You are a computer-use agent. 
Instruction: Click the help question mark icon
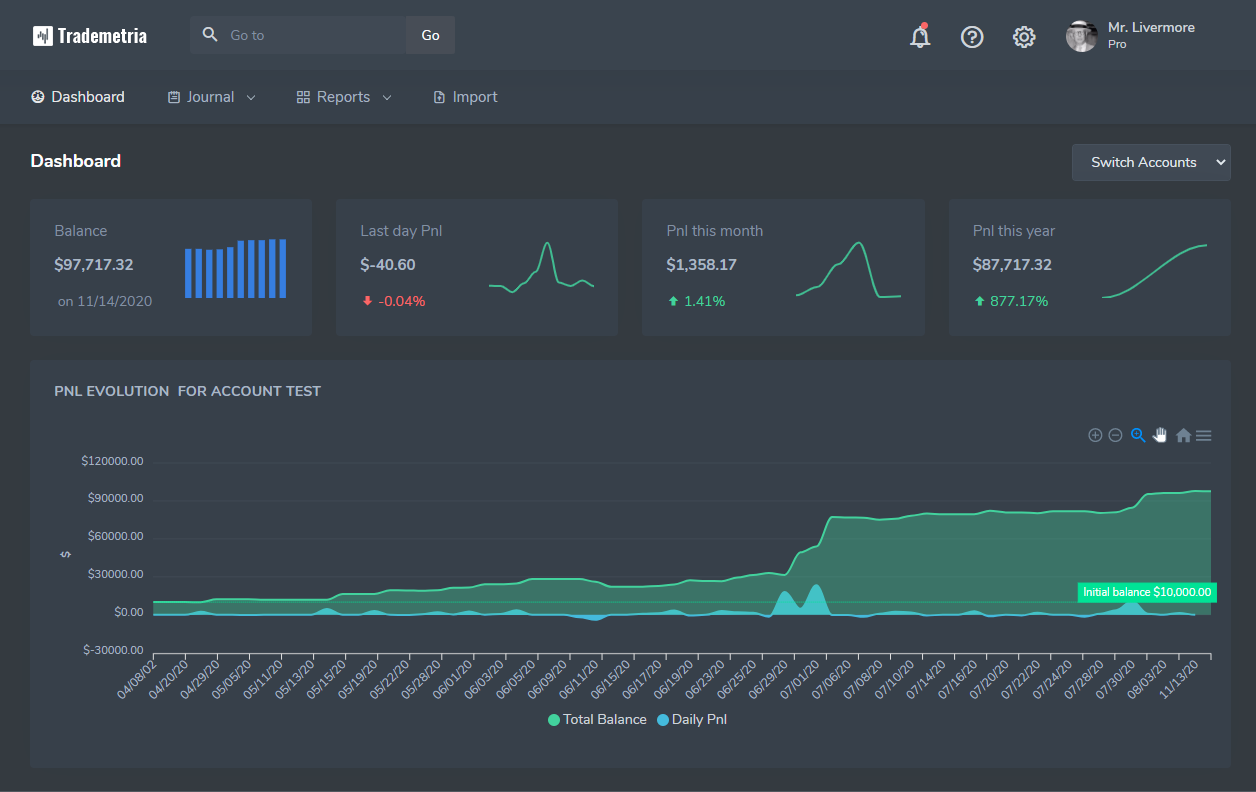click(972, 37)
